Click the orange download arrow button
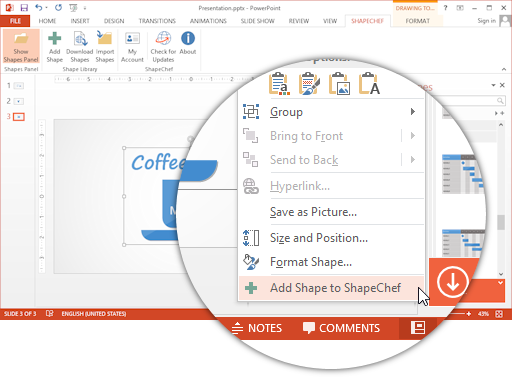 pos(453,282)
